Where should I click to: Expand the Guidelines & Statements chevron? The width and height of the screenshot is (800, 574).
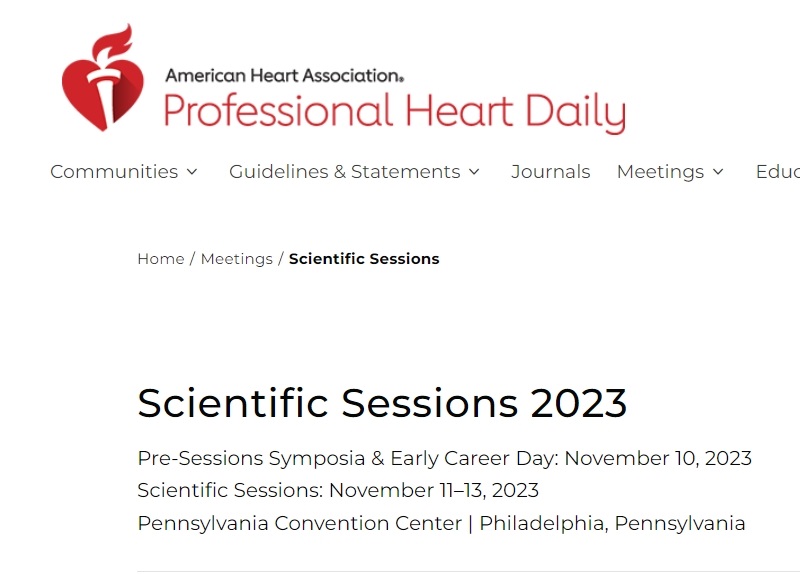(474, 172)
